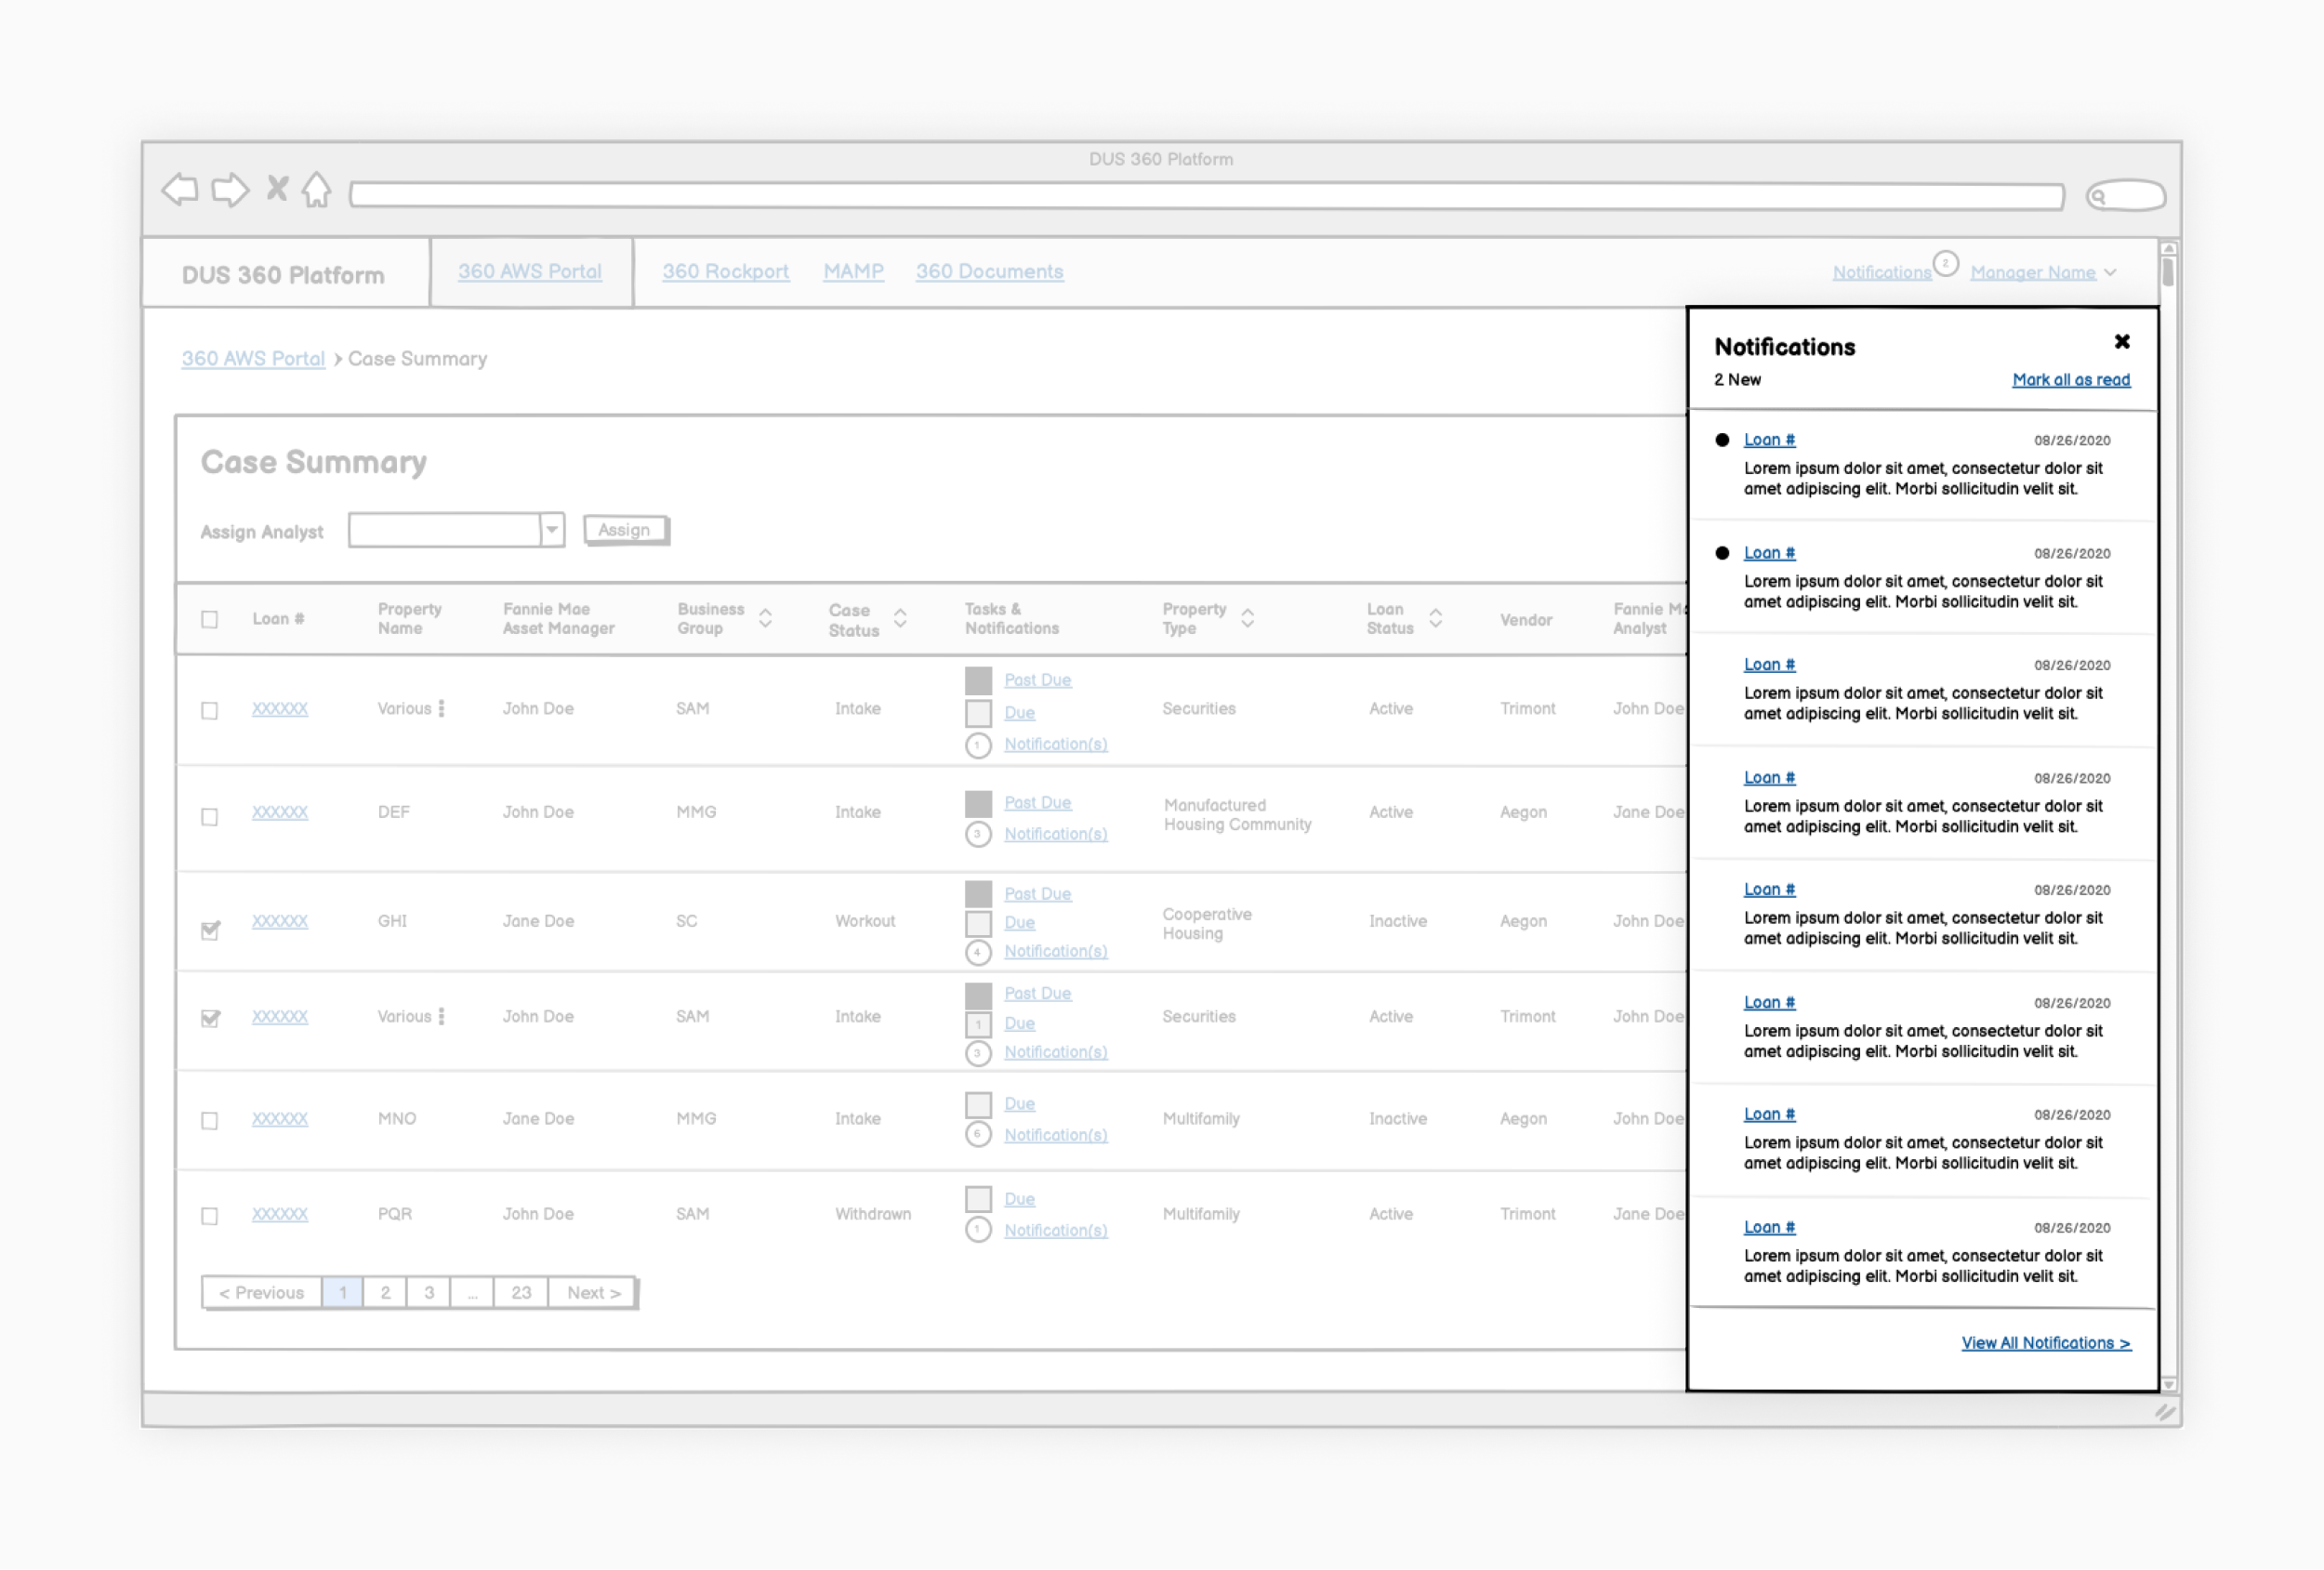
Task: Open the 360 Rockport tab
Action: pyautogui.click(x=725, y=271)
